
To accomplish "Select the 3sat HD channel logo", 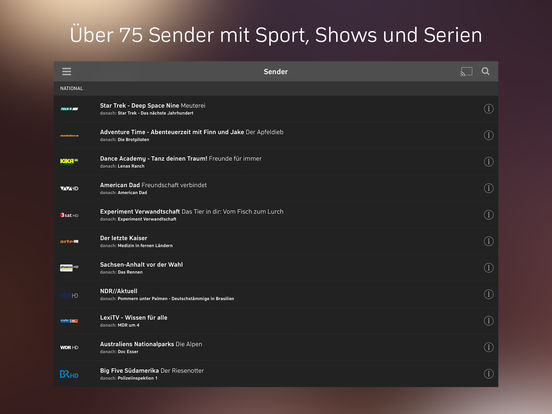I will (69, 215).
